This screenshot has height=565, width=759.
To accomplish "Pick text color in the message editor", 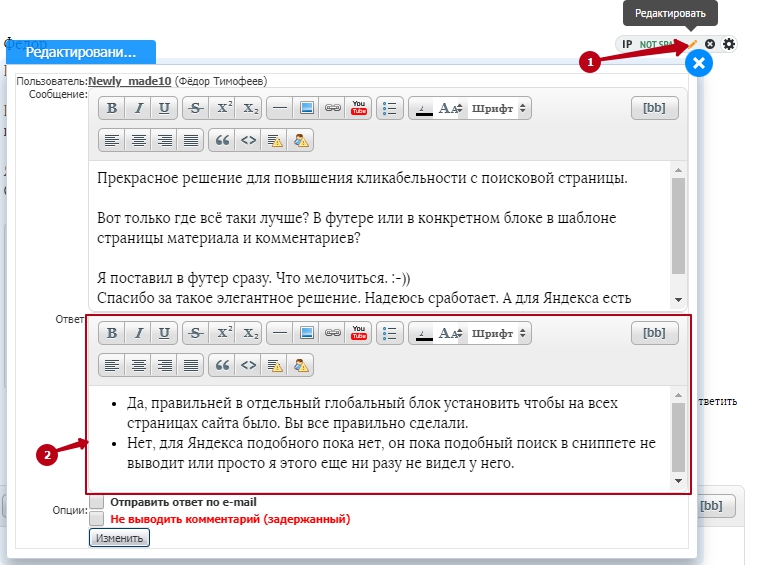I will pos(424,109).
